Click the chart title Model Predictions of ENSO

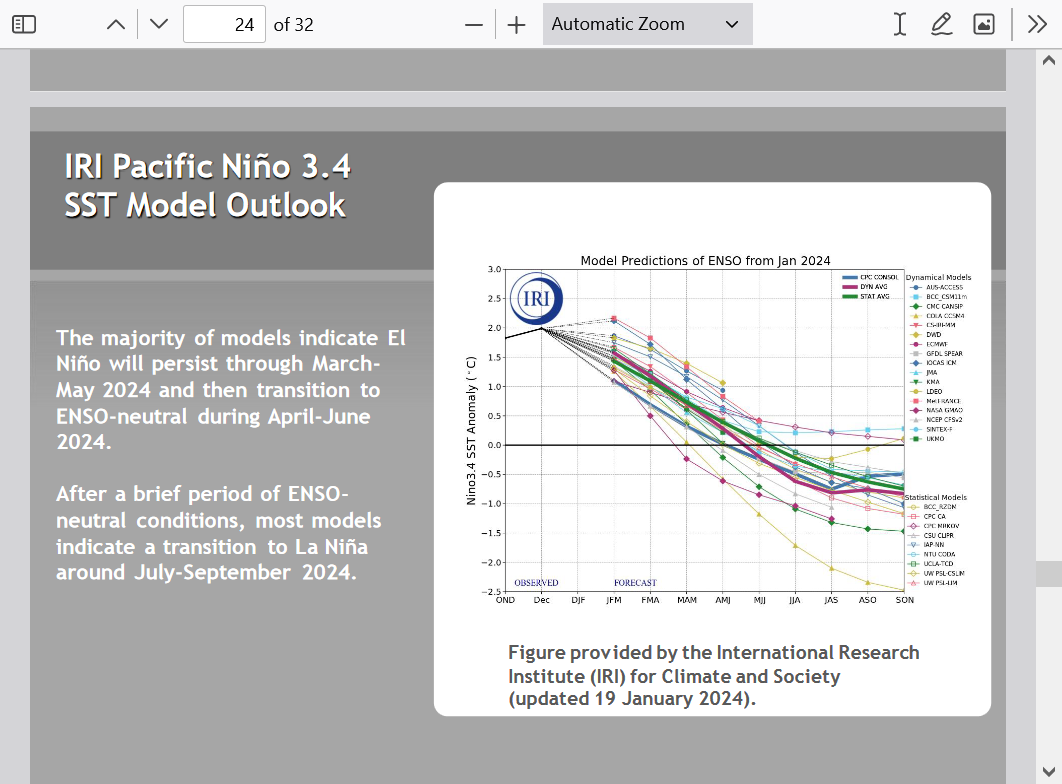tap(705, 260)
